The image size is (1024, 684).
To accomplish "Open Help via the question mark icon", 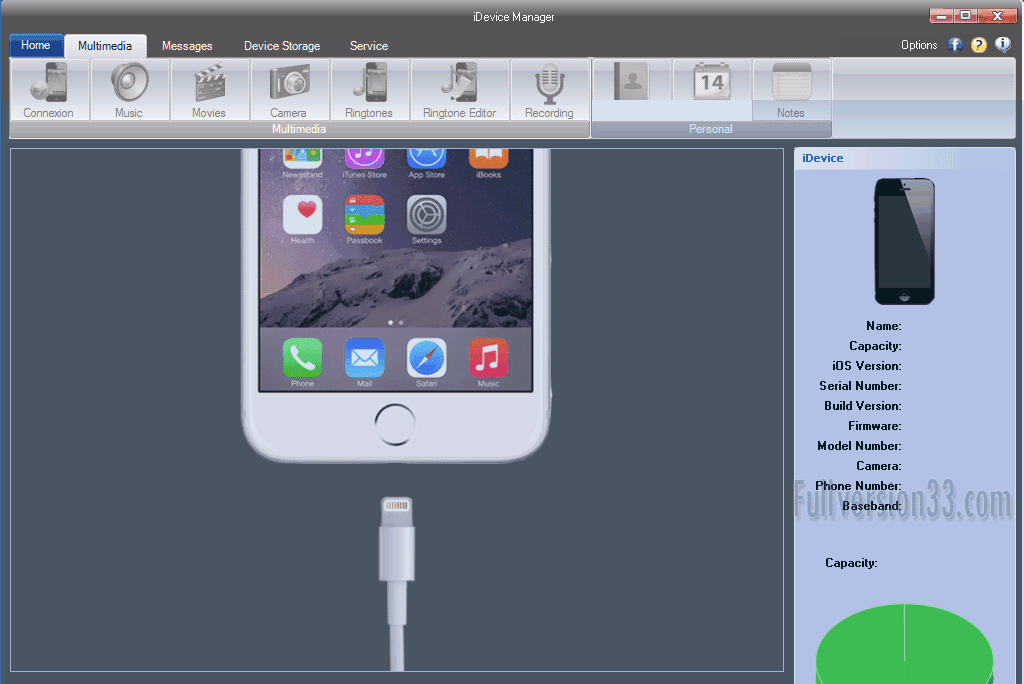I will pos(979,44).
